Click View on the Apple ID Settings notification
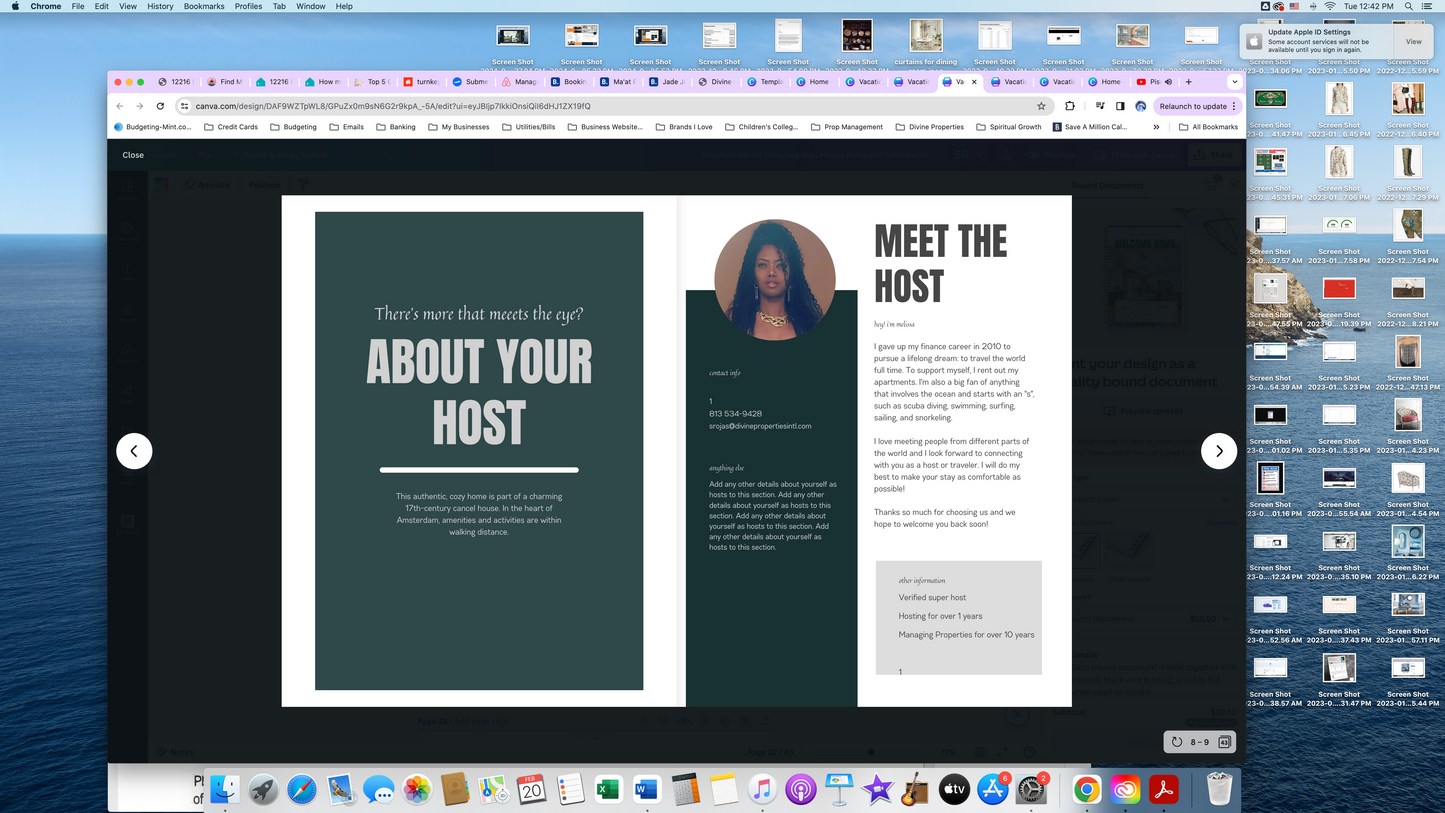This screenshot has height=813, width=1445. pyautogui.click(x=1413, y=42)
